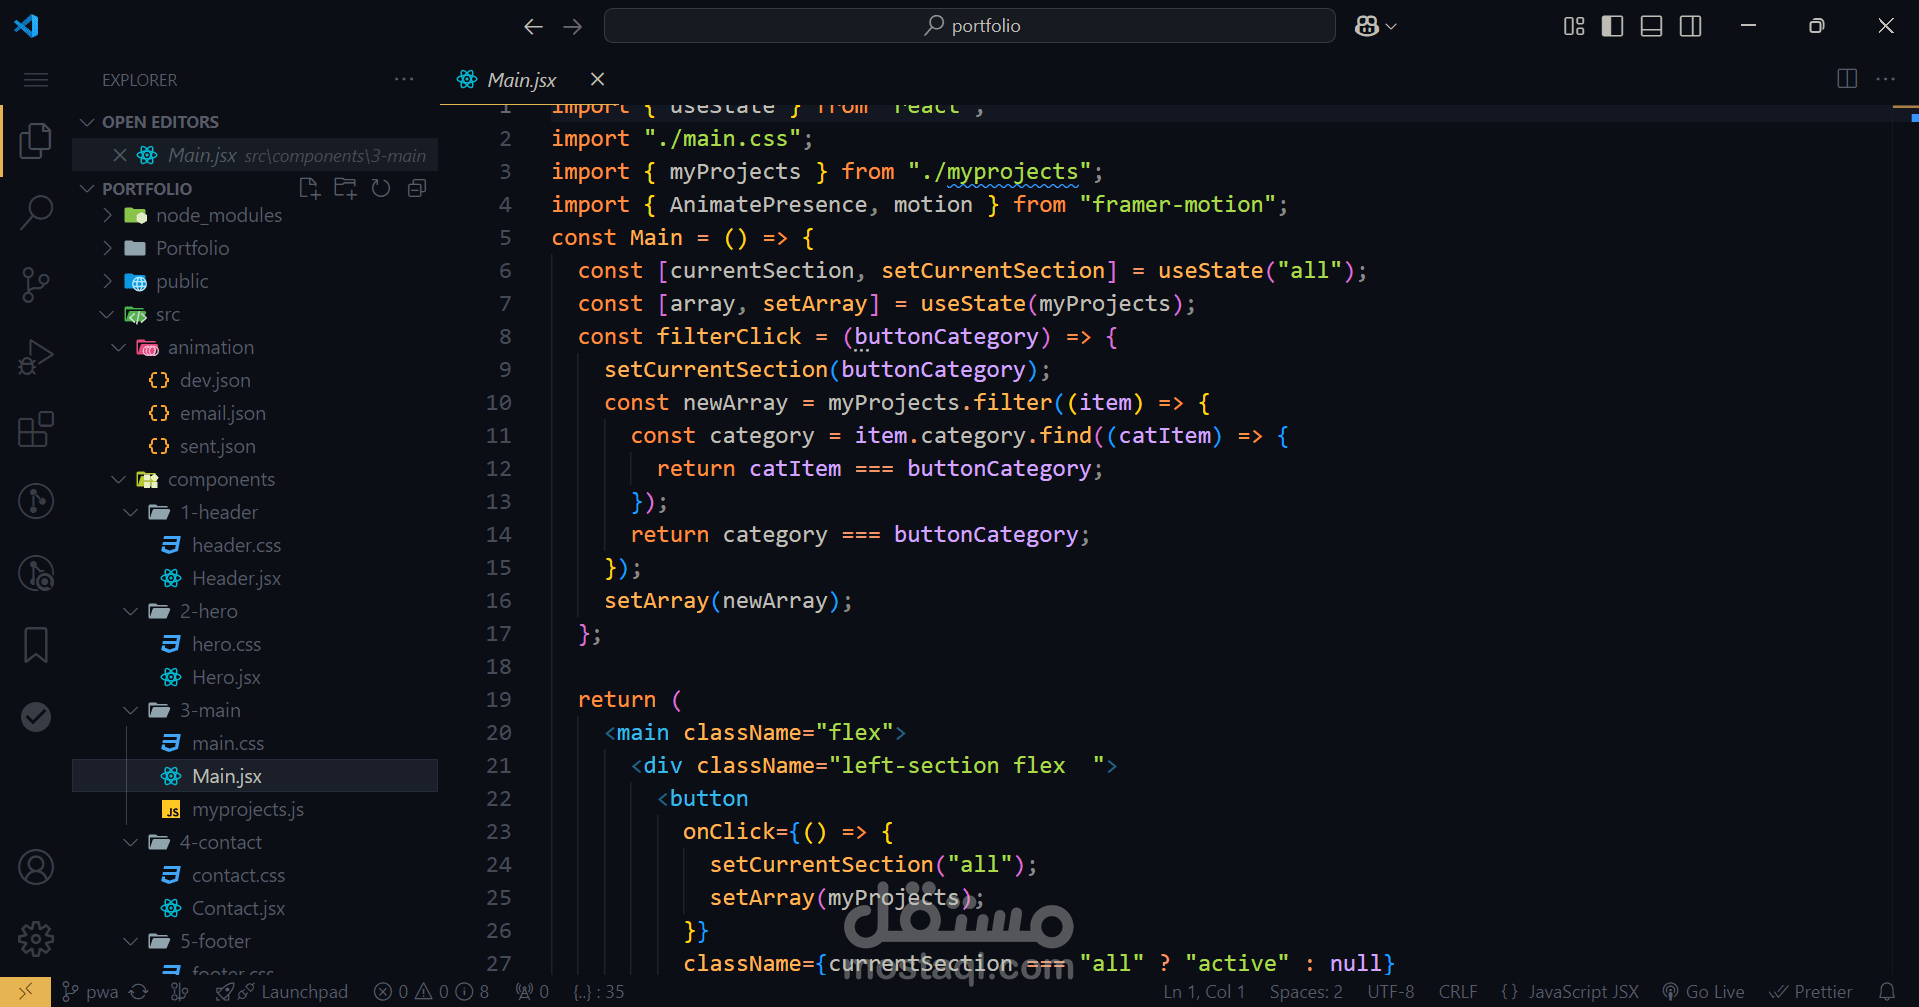Open dev.json file

click(215, 380)
